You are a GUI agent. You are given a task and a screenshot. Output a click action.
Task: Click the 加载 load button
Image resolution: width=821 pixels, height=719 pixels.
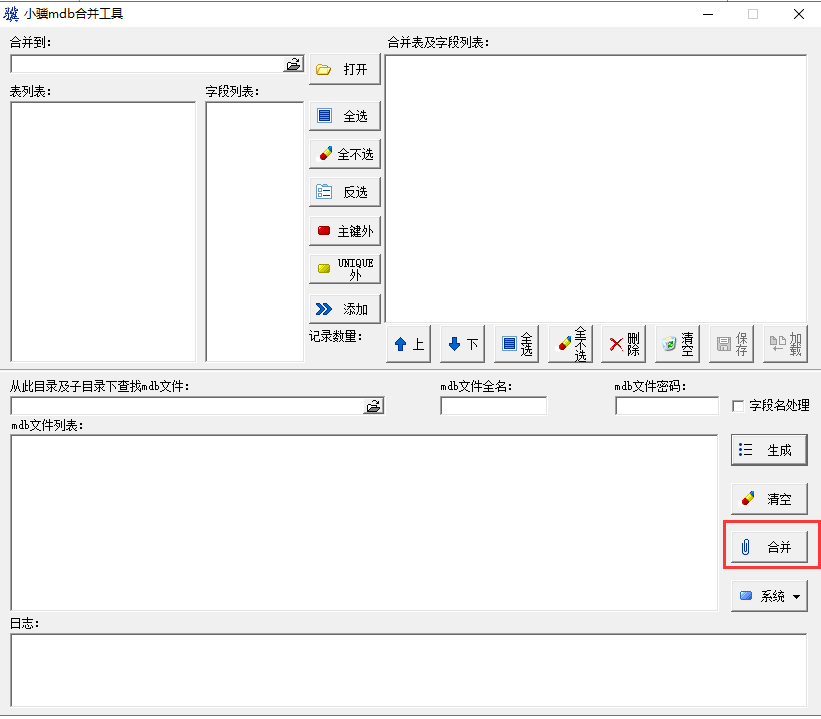click(x=785, y=344)
